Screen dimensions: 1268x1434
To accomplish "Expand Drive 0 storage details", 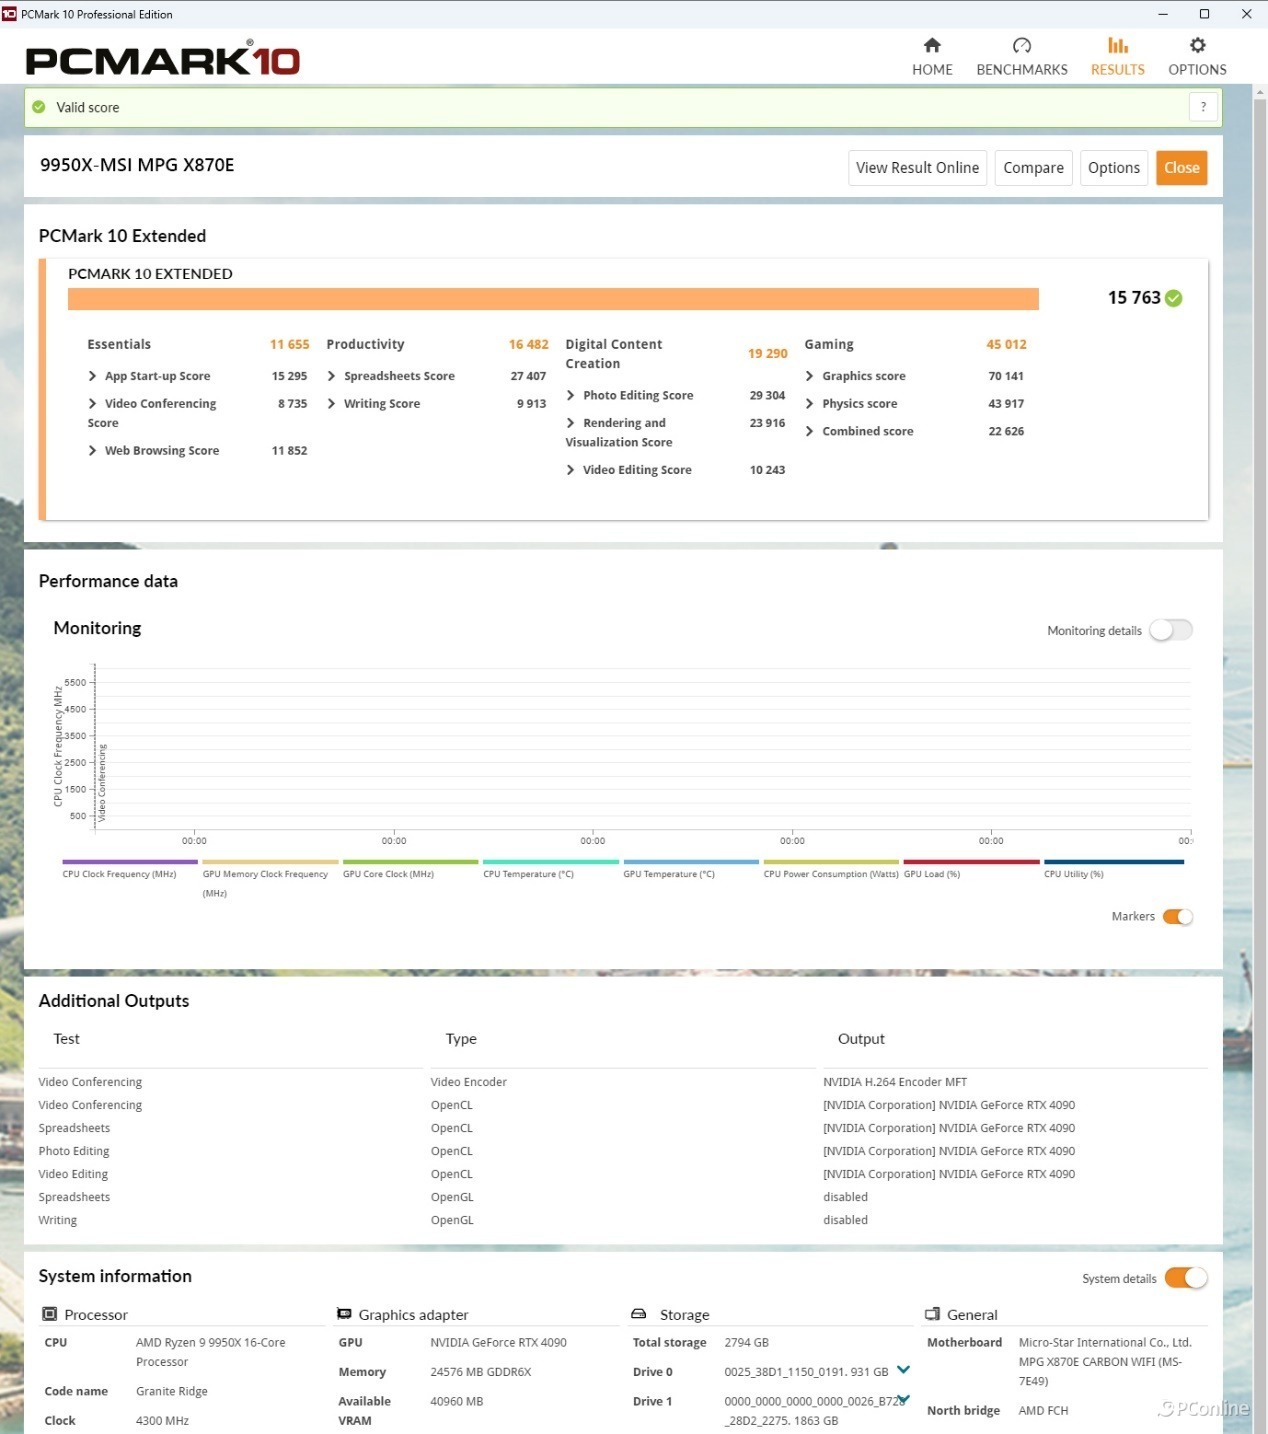I will pyautogui.click(x=903, y=1370).
